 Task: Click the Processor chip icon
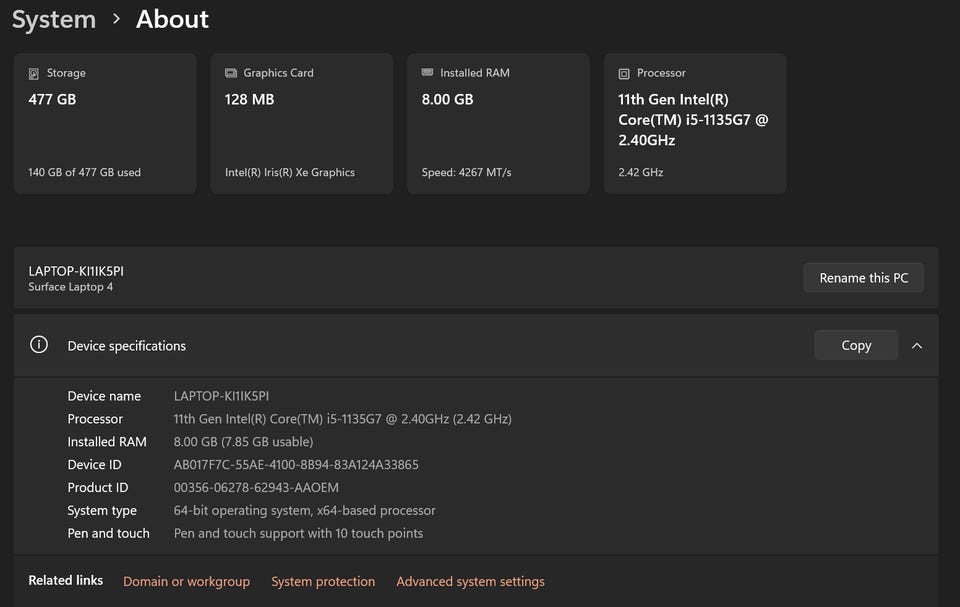point(624,73)
